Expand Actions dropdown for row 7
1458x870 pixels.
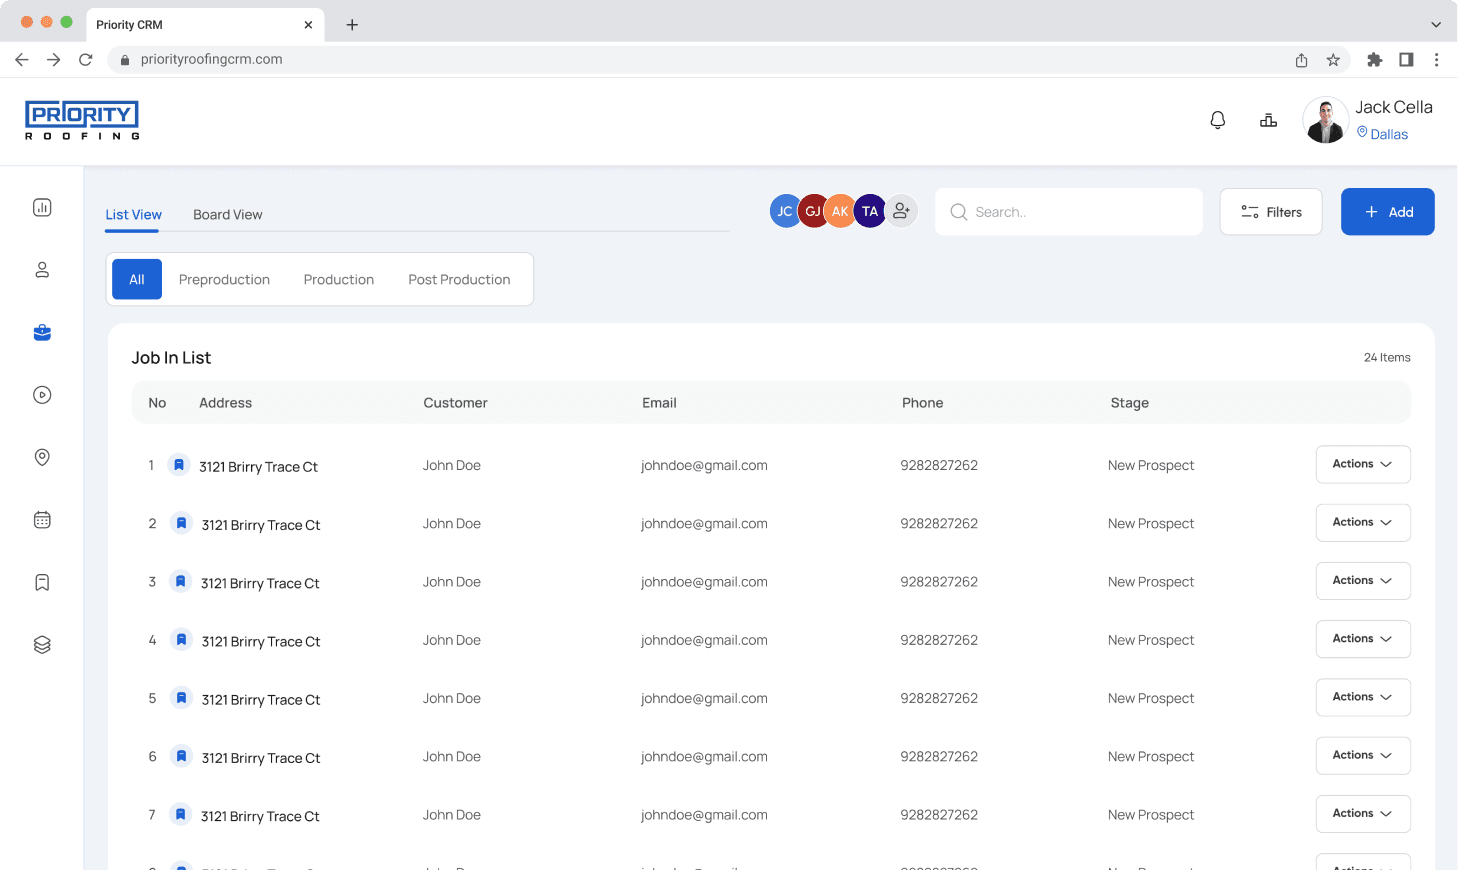tap(1363, 813)
